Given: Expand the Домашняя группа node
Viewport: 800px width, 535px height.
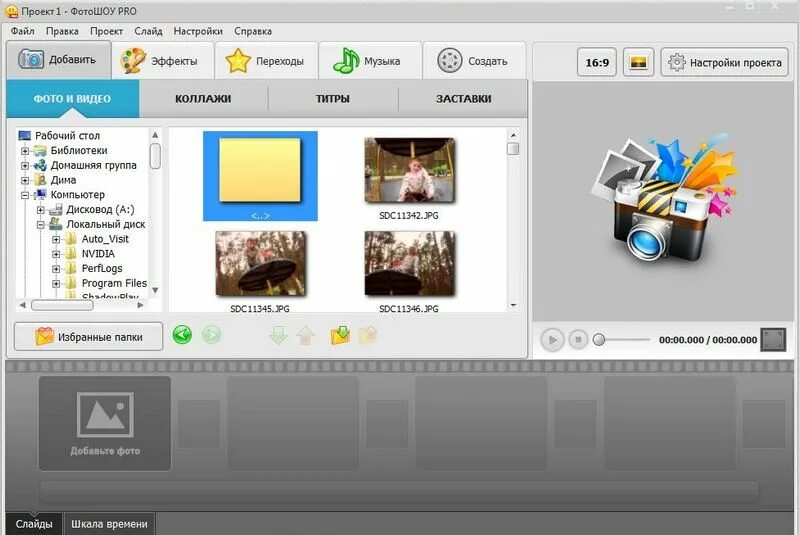Looking at the screenshot, I should [24, 166].
